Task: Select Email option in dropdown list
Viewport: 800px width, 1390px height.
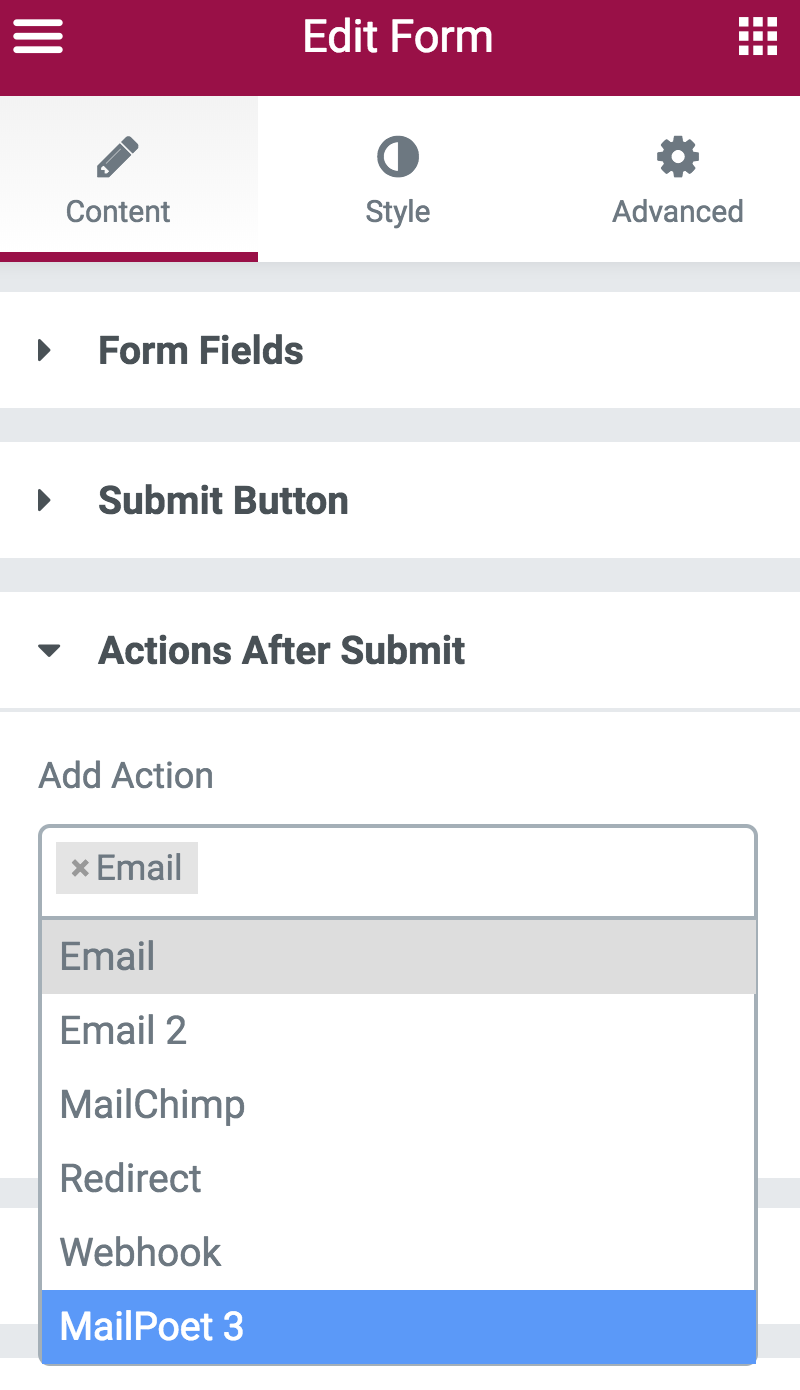Action: 108,957
